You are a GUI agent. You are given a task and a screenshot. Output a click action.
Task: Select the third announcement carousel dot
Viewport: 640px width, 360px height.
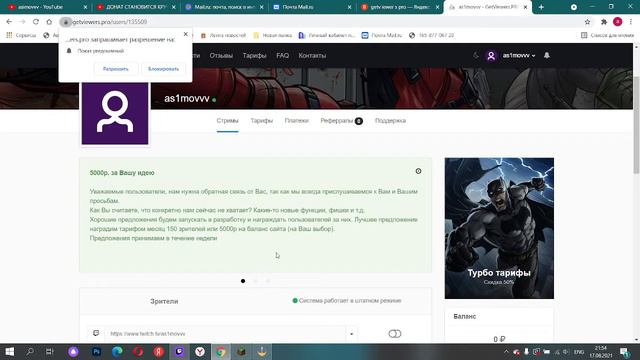(268, 281)
